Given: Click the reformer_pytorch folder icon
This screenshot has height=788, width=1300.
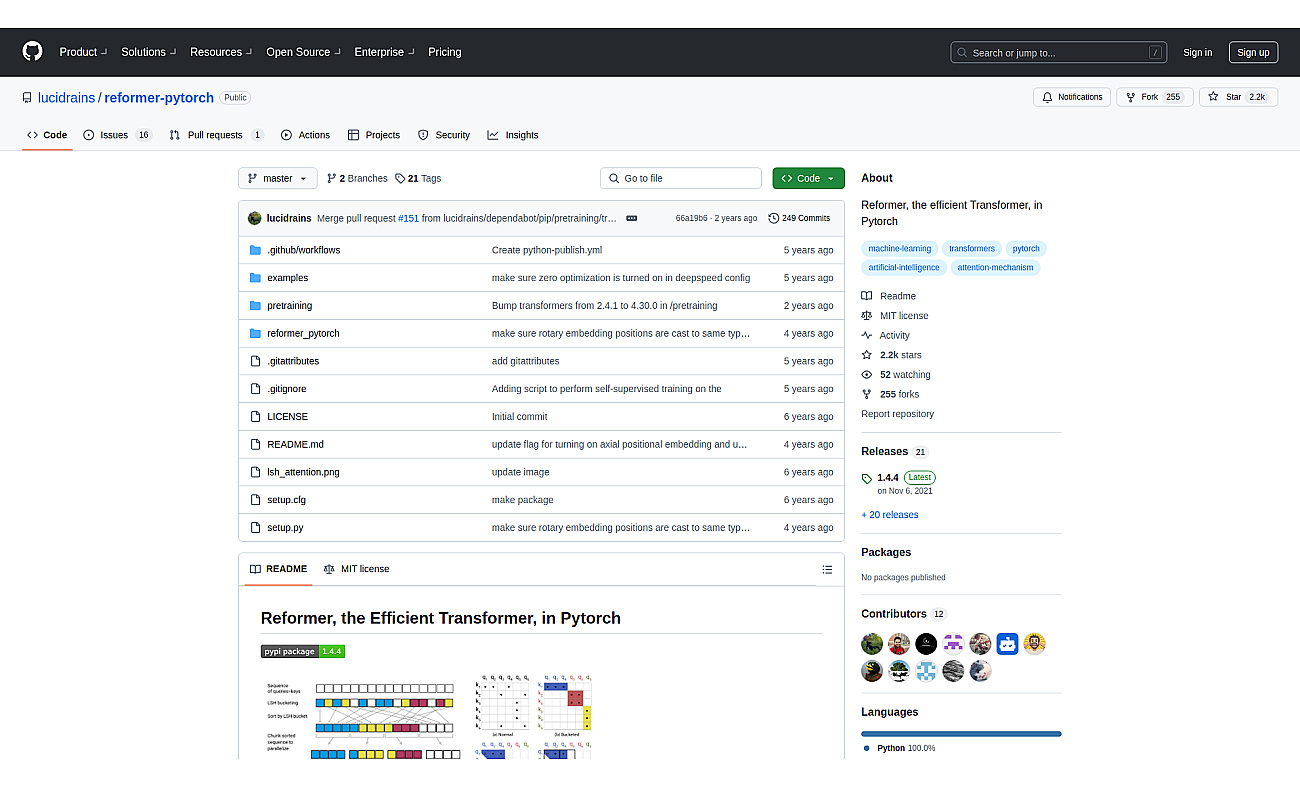Looking at the screenshot, I should (255, 333).
